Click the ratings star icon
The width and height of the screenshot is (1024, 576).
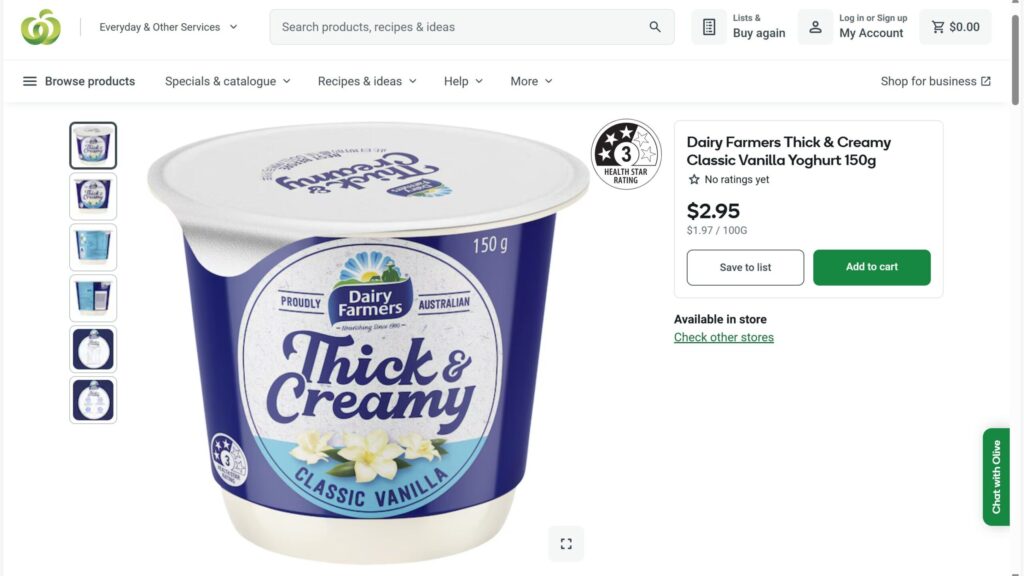[x=694, y=180]
